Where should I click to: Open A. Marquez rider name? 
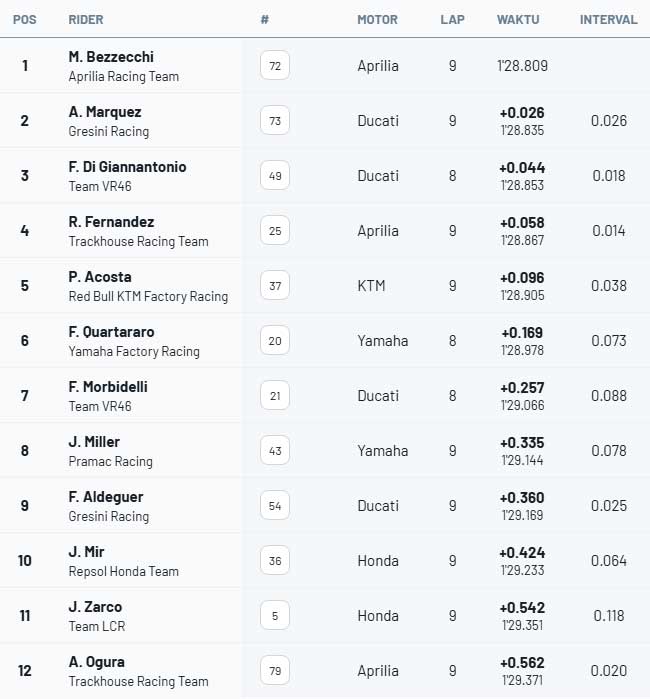105,112
